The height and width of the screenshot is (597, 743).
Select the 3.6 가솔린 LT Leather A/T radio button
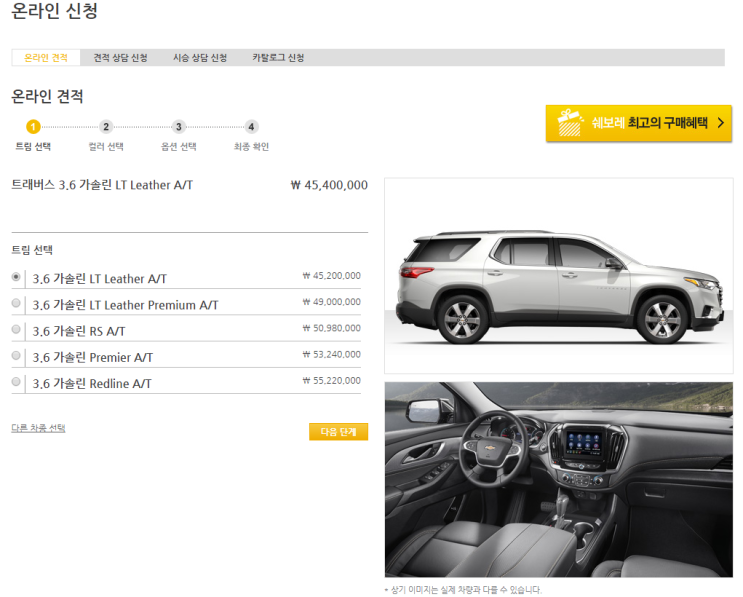[x=16, y=277]
